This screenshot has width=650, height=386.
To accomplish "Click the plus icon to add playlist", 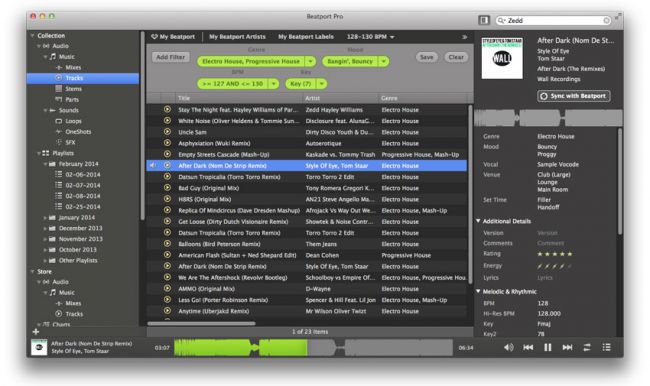I will tap(36, 332).
